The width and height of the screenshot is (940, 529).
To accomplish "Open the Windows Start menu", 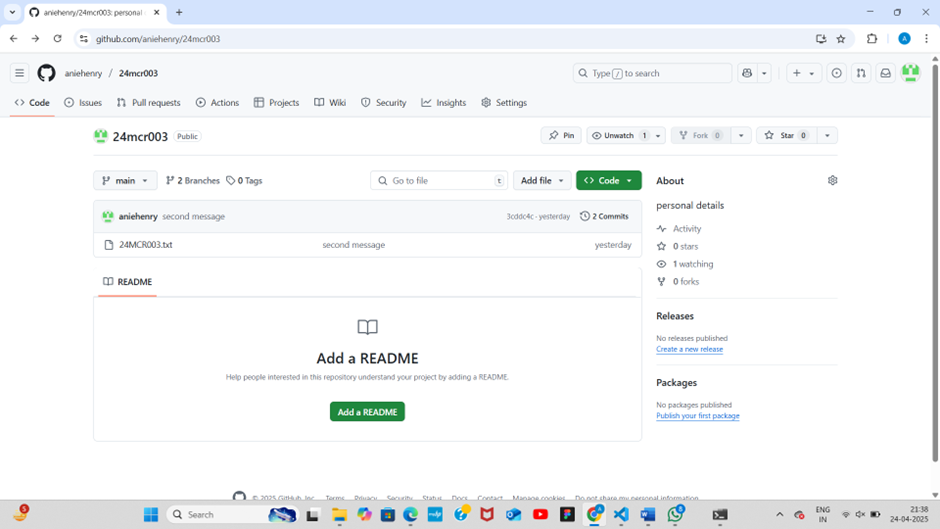I will pyautogui.click(x=151, y=515).
